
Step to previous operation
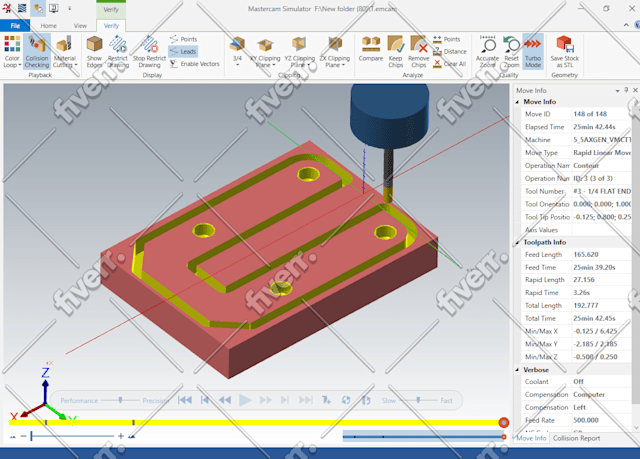[205, 400]
